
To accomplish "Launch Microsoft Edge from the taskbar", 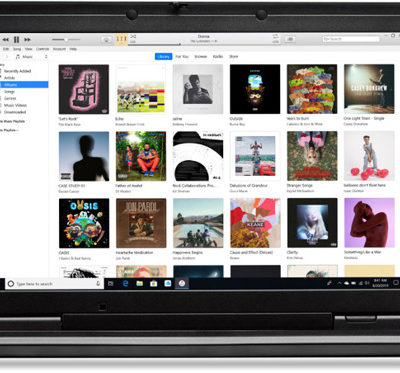I will pos(125,284).
